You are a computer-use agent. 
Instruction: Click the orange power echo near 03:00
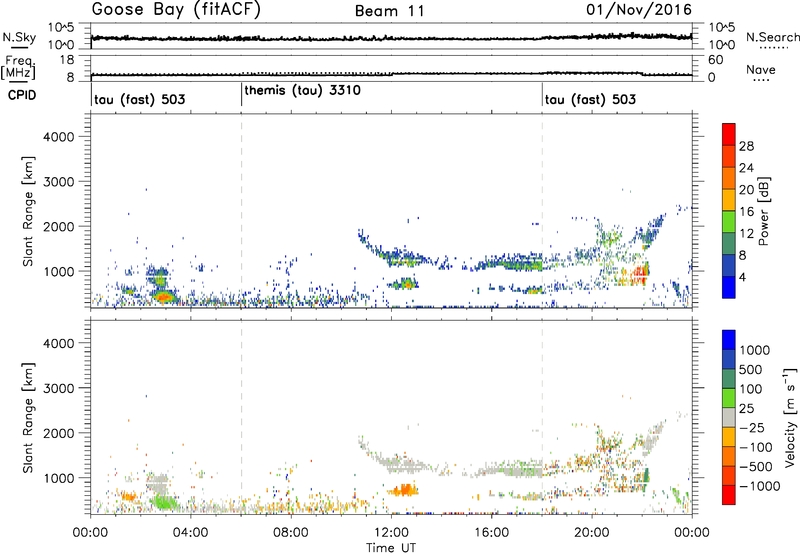coord(164,297)
